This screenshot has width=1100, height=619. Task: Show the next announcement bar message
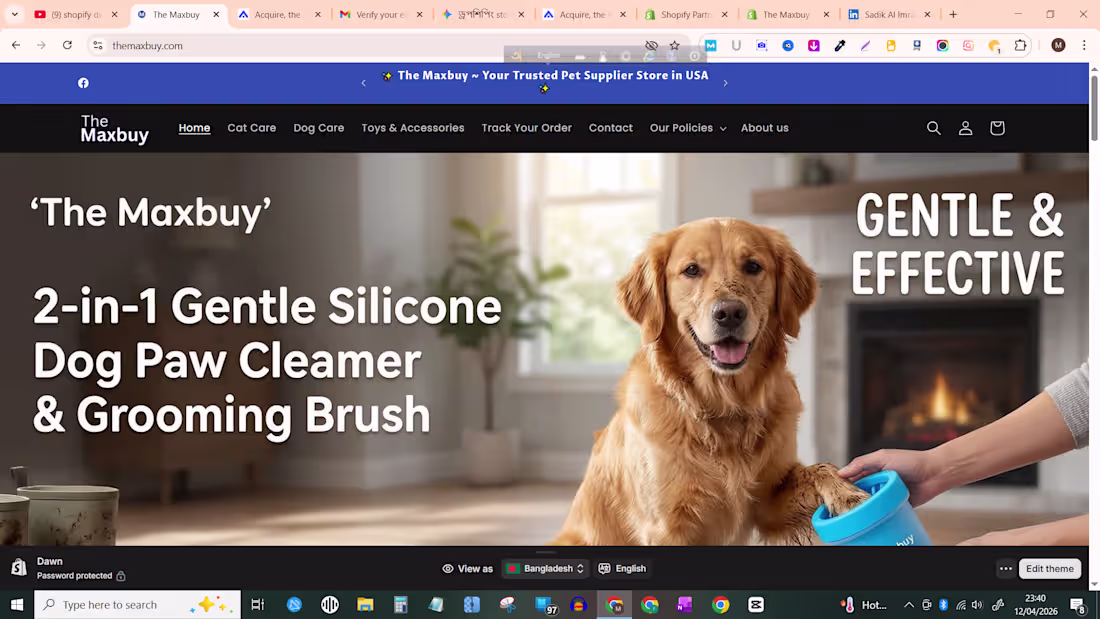click(725, 83)
